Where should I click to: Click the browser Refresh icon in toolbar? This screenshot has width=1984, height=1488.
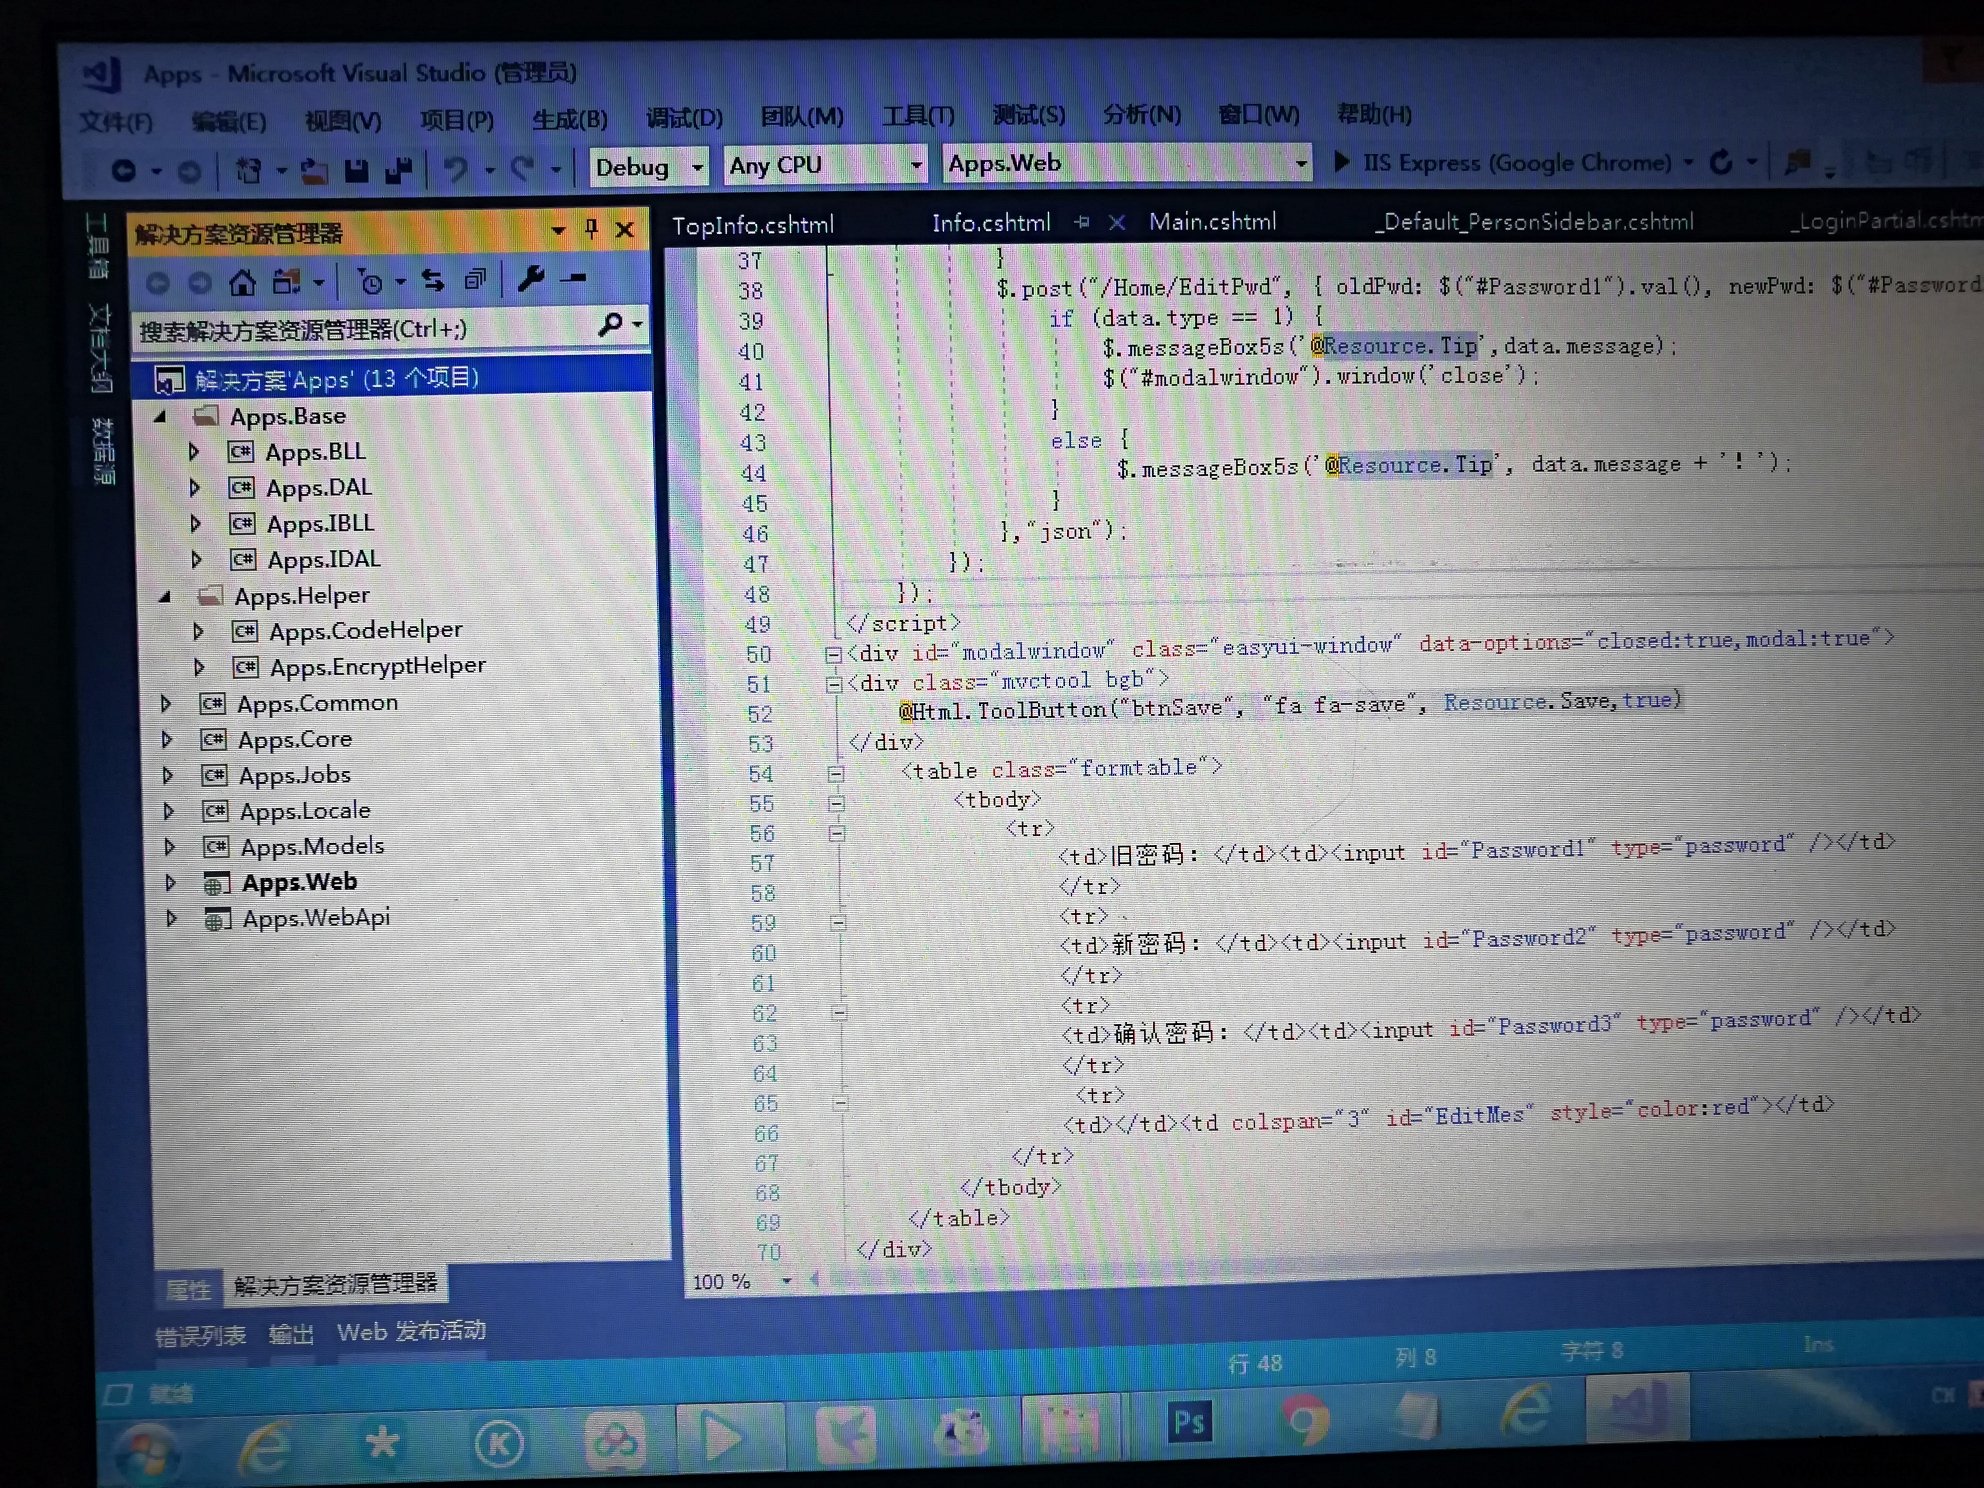pos(1720,161)
